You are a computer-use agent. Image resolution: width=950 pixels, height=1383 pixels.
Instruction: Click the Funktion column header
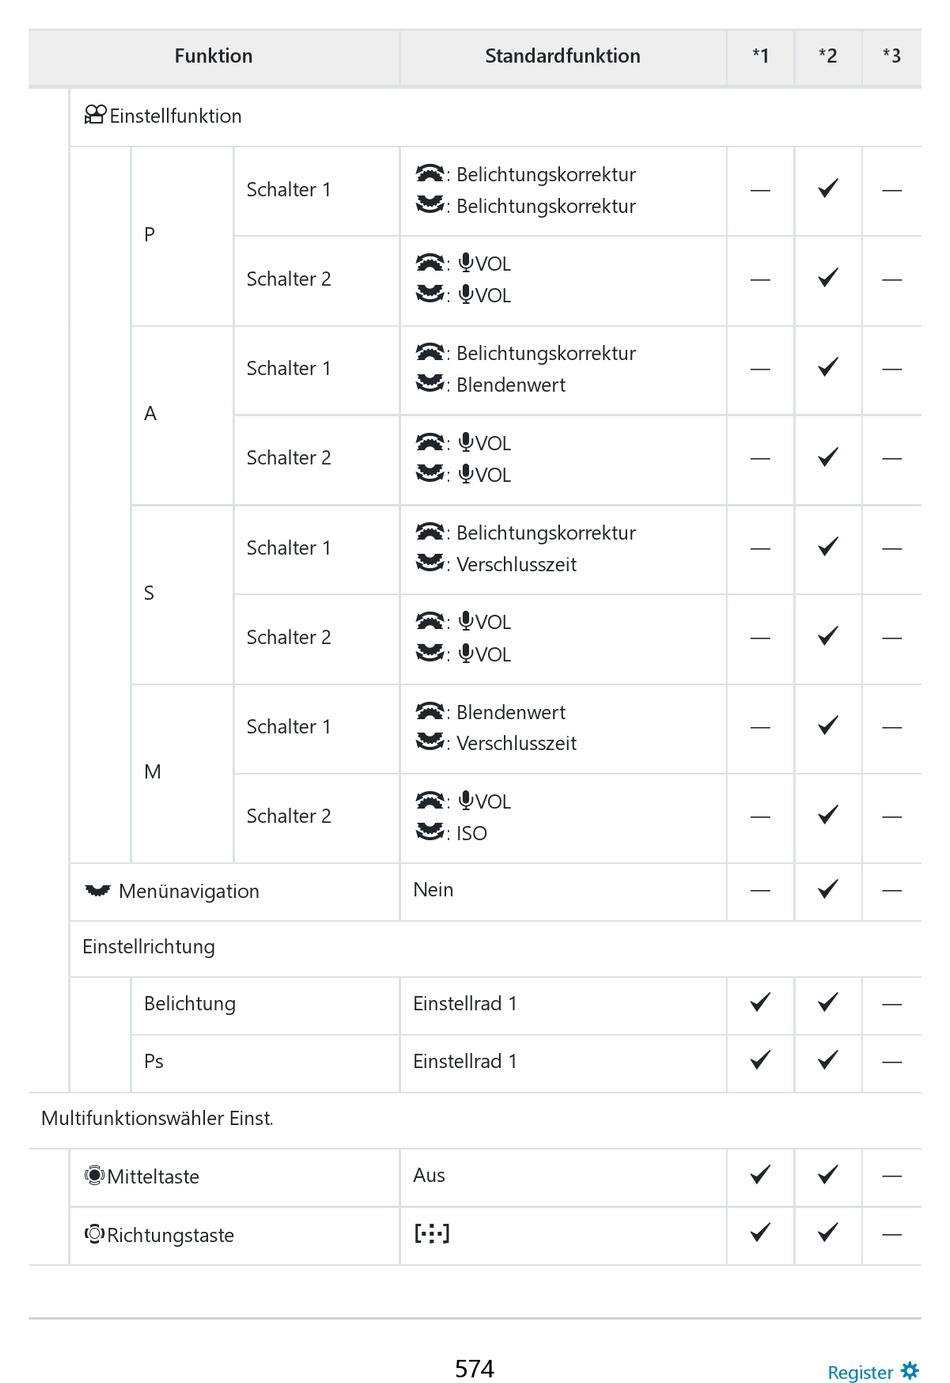click(x=213, y=56)
